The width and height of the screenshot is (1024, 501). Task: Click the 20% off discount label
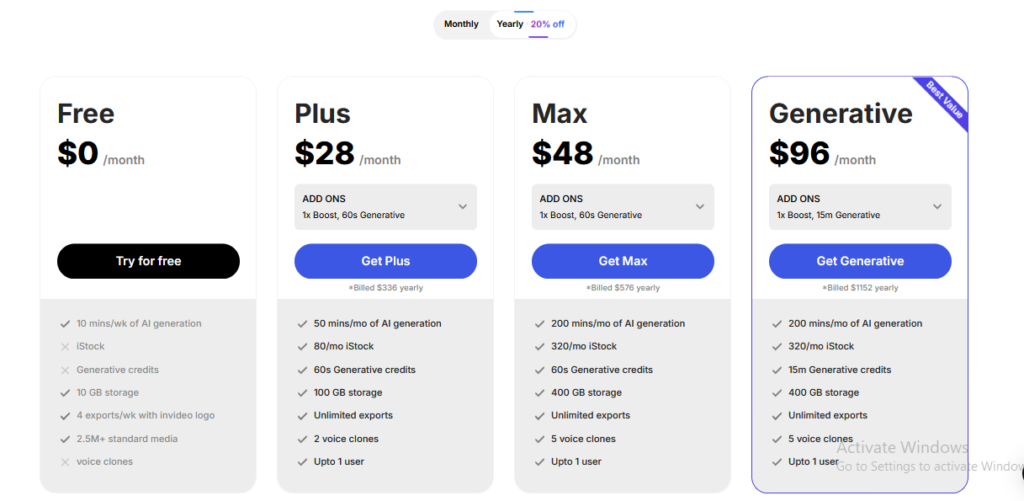click(547, 24)
